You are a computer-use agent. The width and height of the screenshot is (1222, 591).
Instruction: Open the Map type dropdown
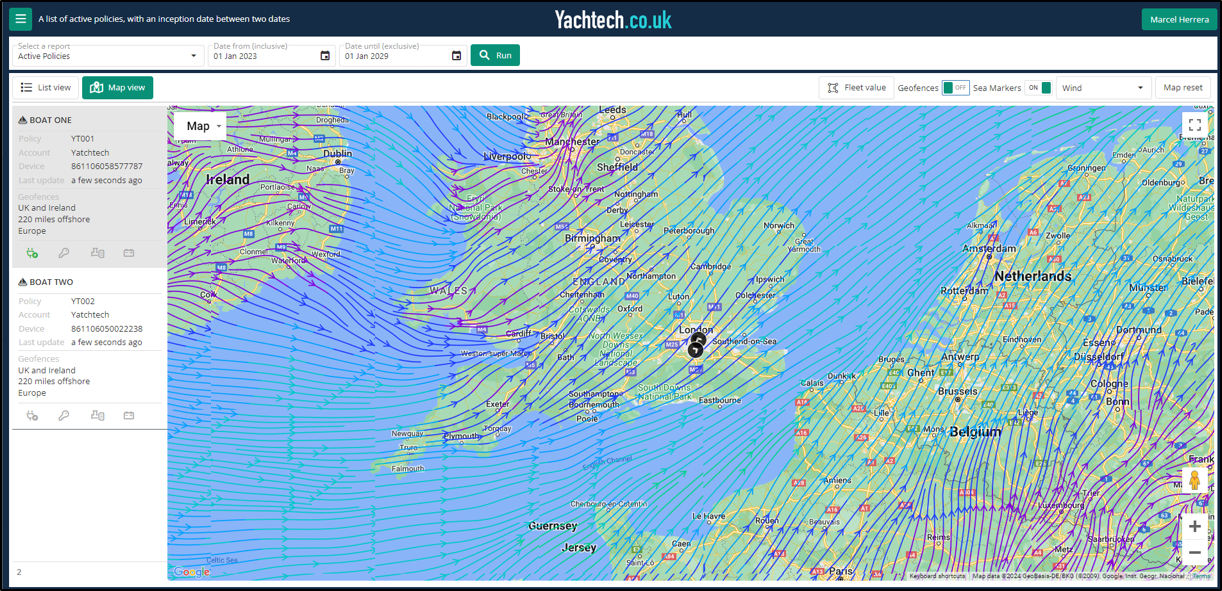pos(200,126)
